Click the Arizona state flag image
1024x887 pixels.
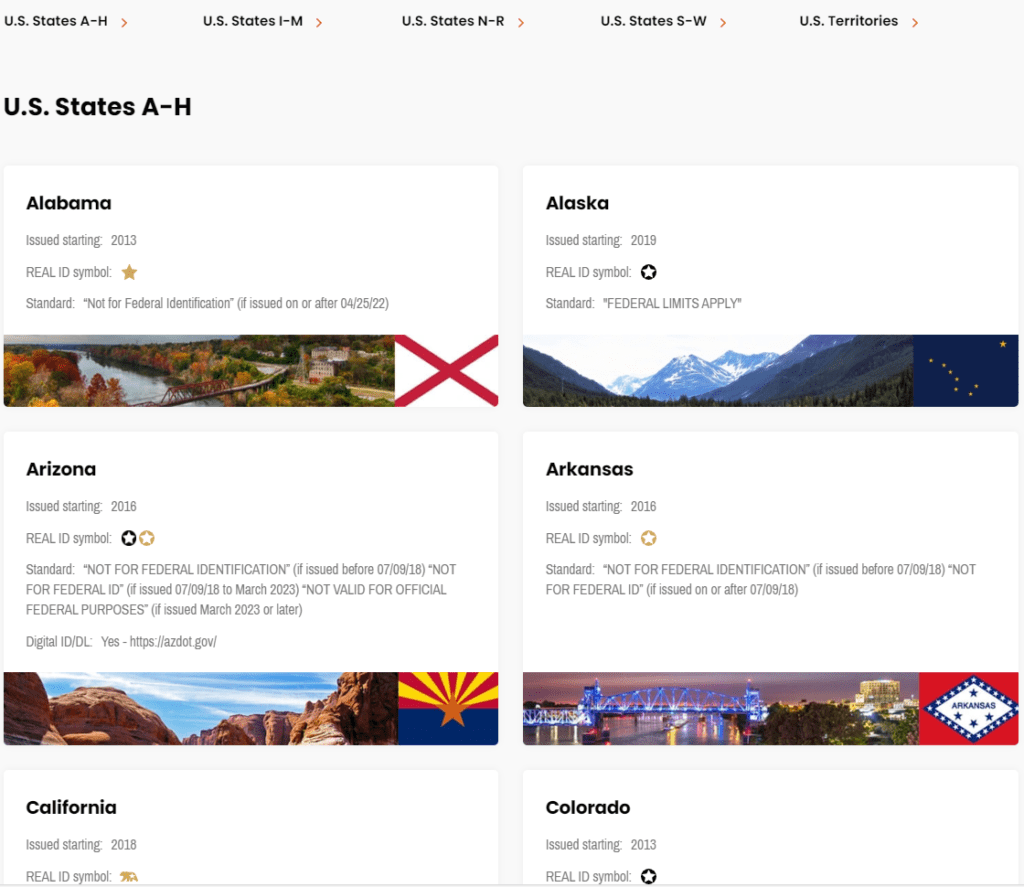447,708
